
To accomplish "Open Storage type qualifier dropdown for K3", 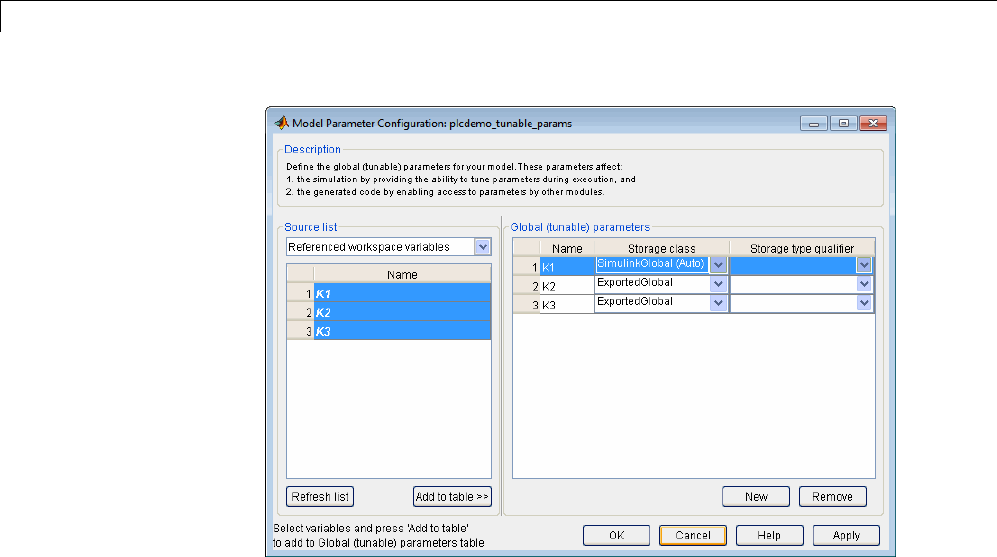I will [x=864, y=303].
